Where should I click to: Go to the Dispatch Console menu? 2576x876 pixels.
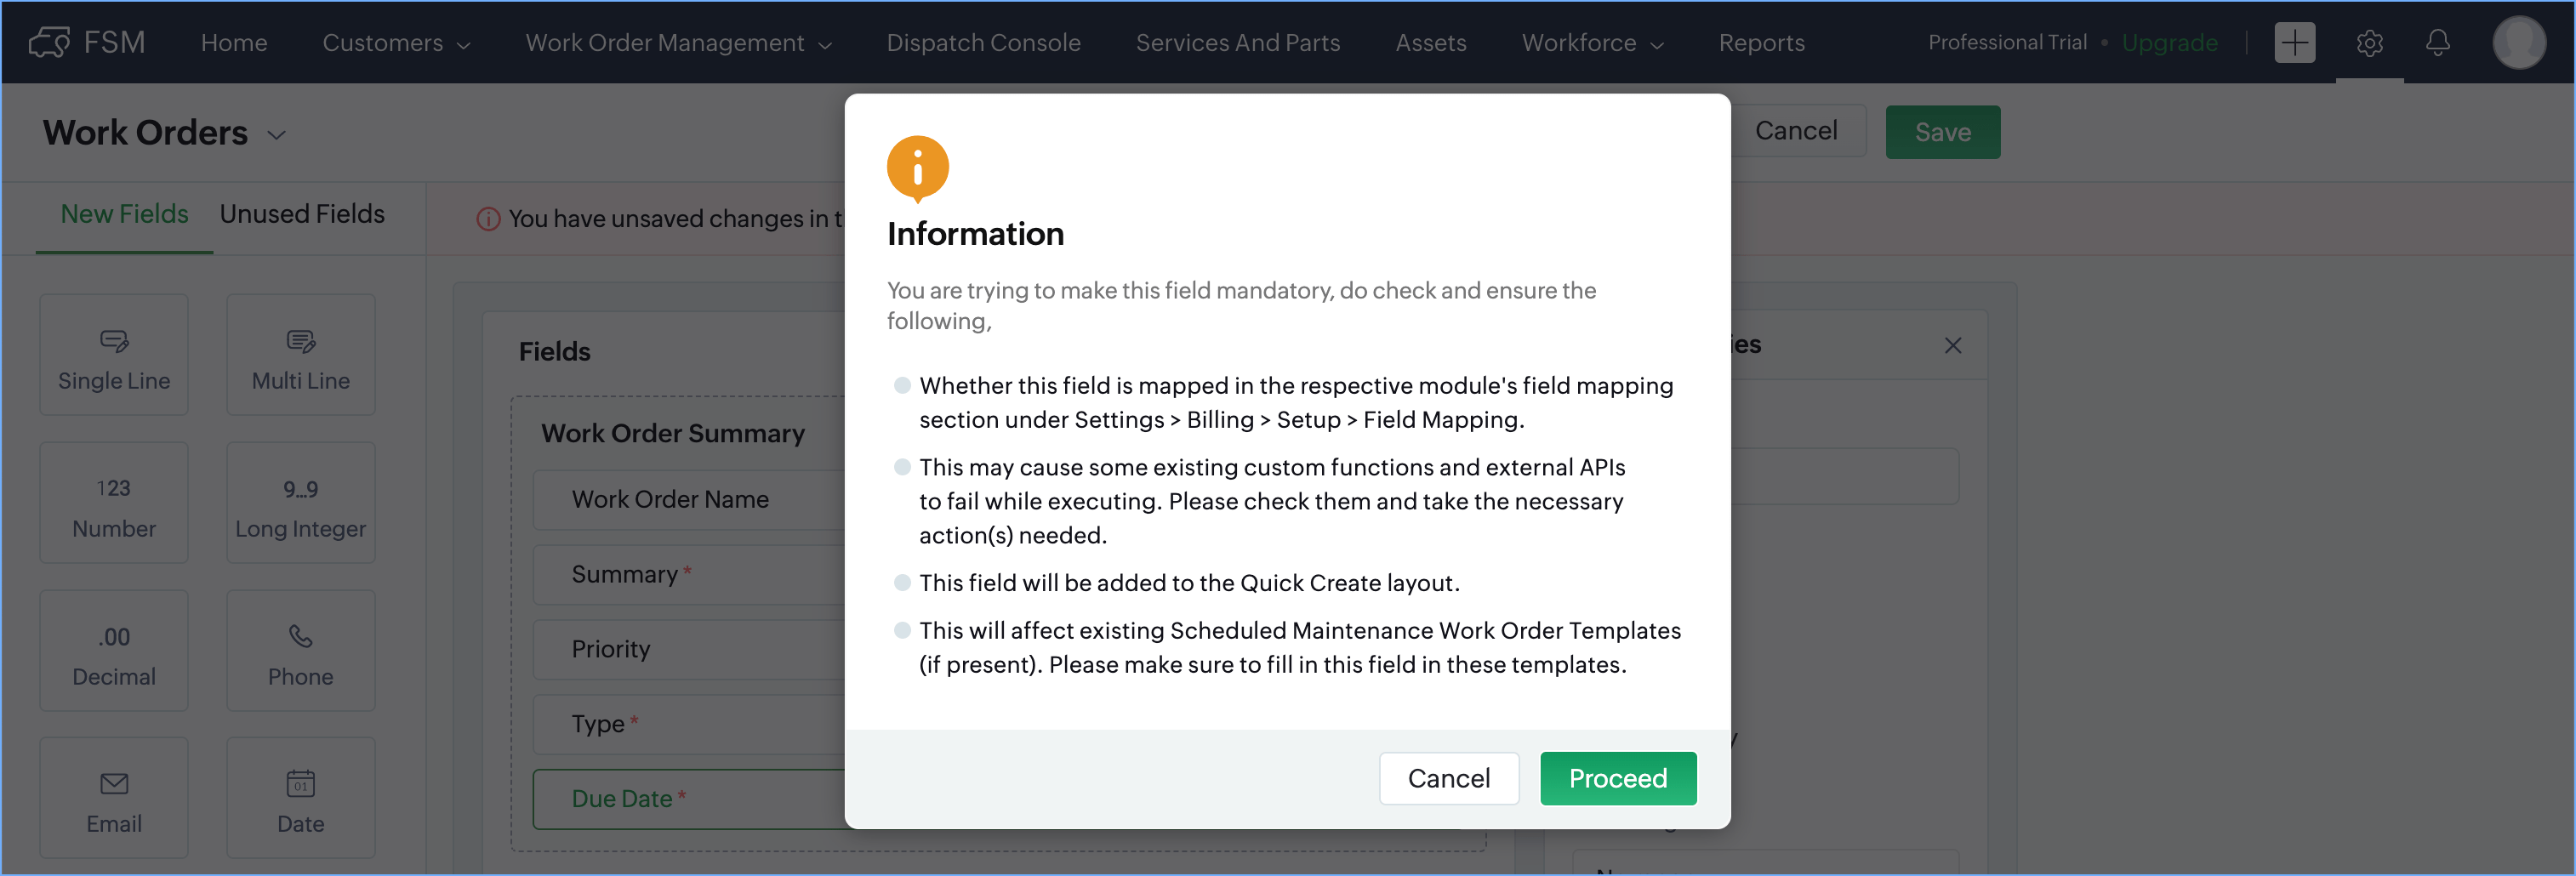(x=983, y=43)
